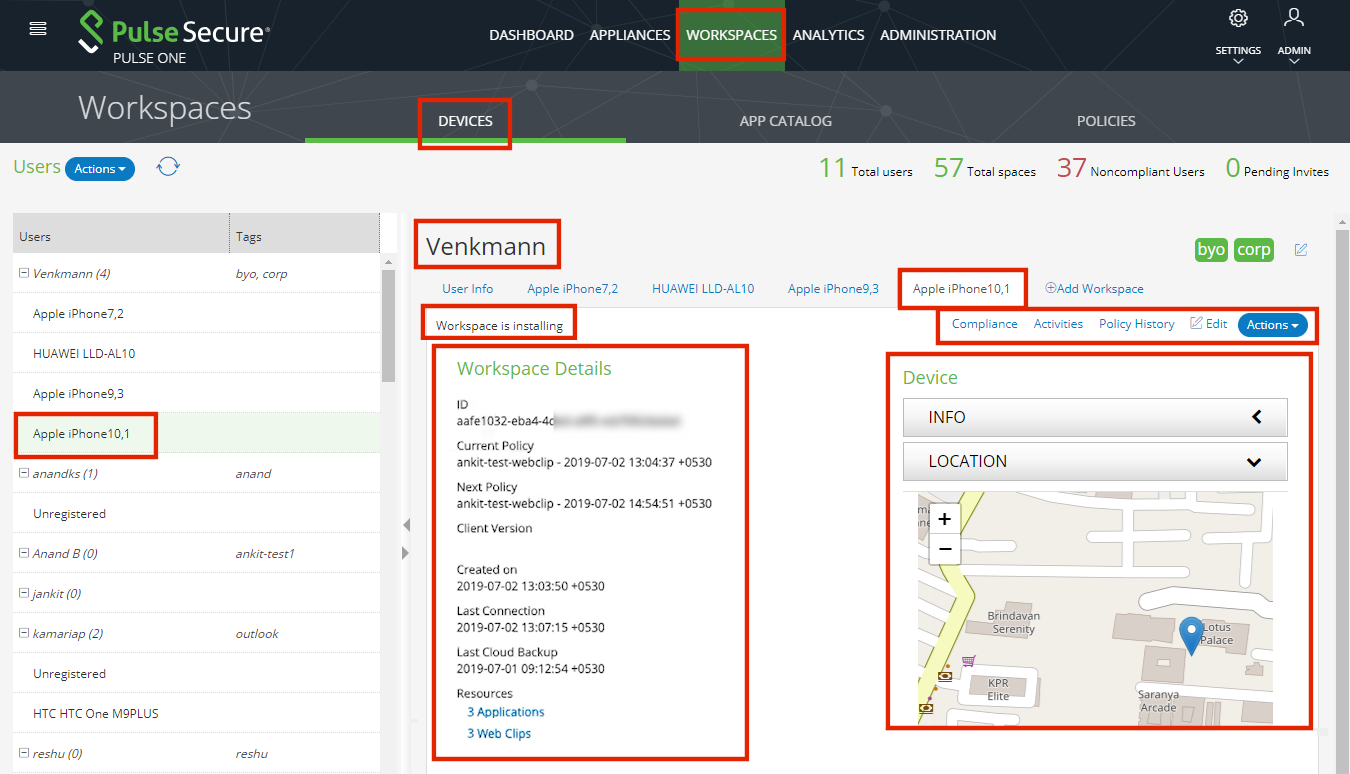
Task: Open the Compliance link
Action: (985, 324)
